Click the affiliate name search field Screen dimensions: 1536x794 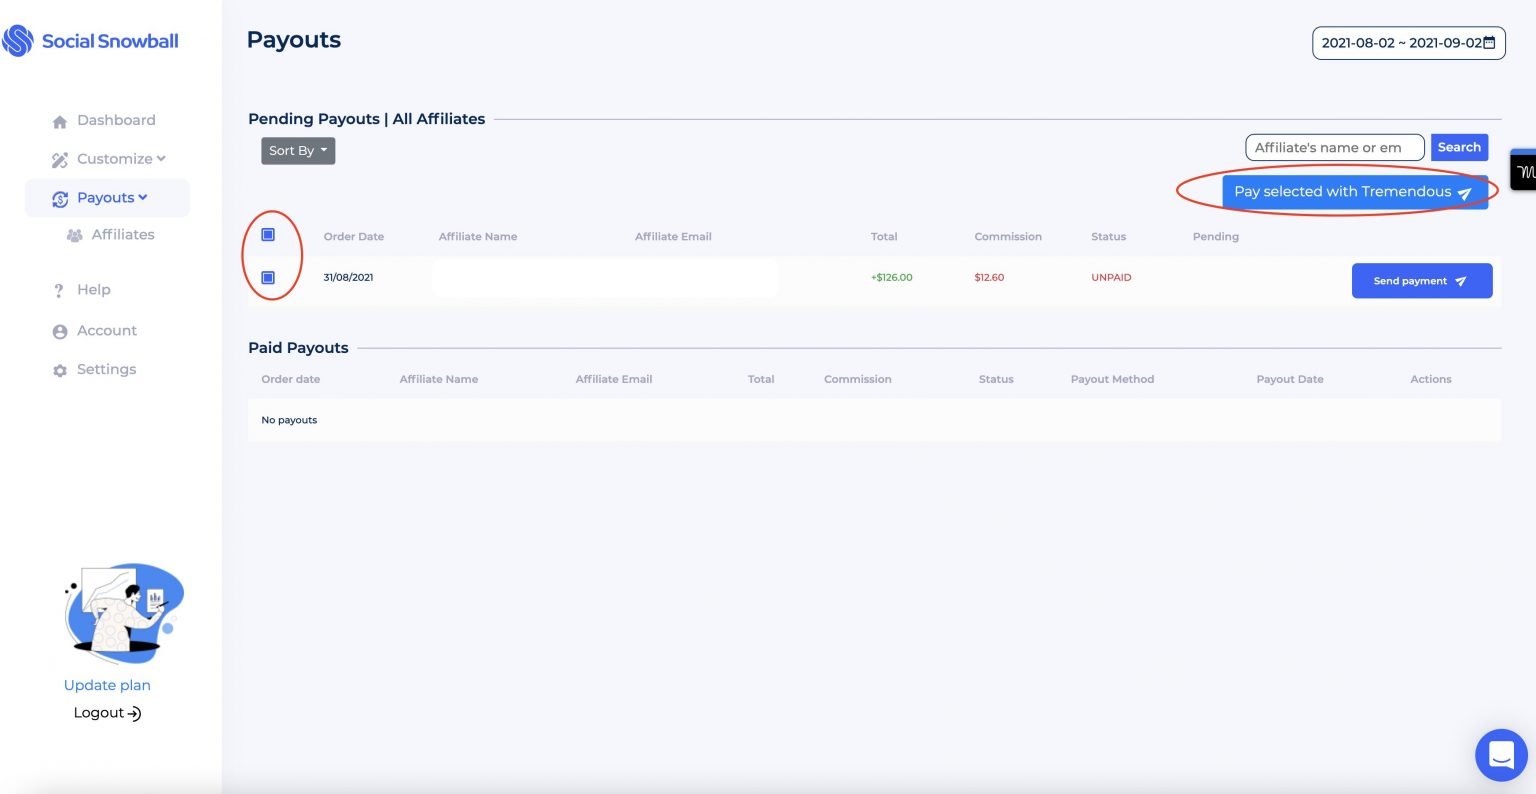click(1333, 148)
